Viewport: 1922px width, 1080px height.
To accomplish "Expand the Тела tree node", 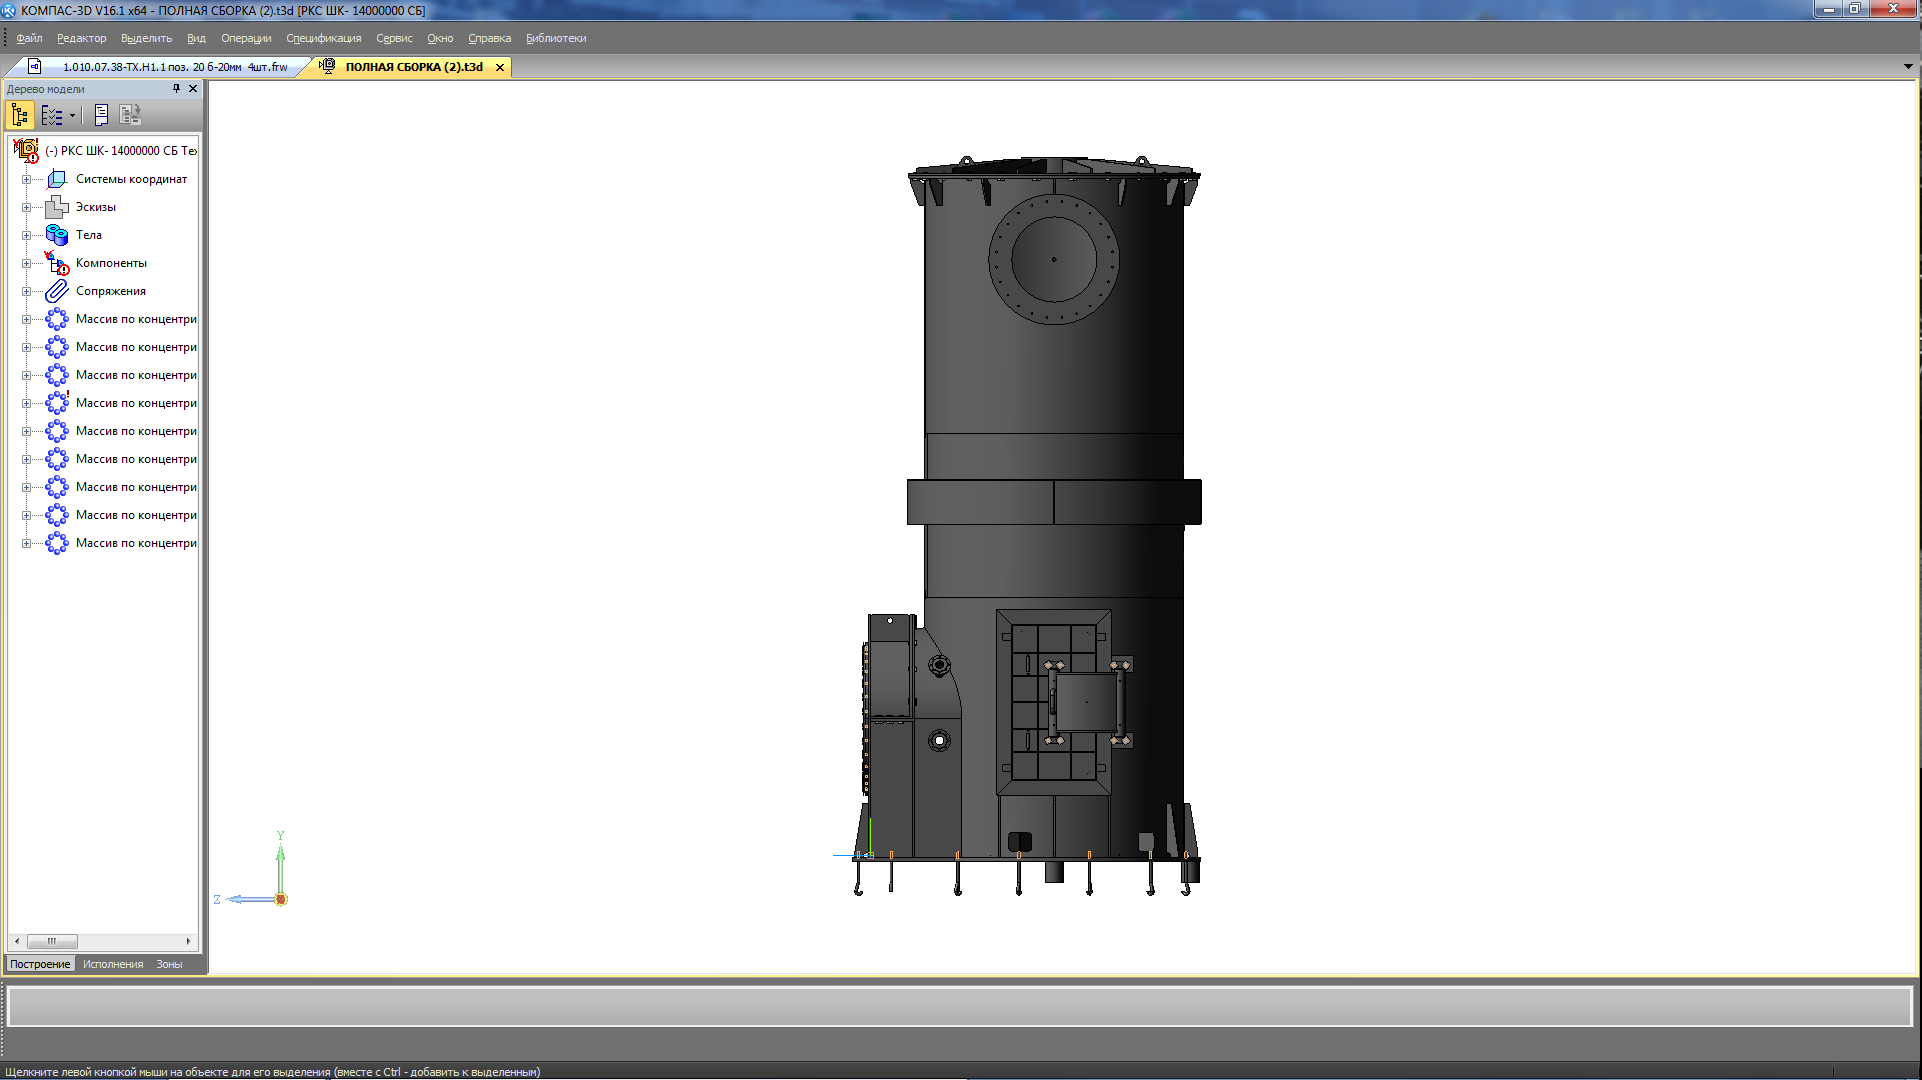I will tap(26, 235).
